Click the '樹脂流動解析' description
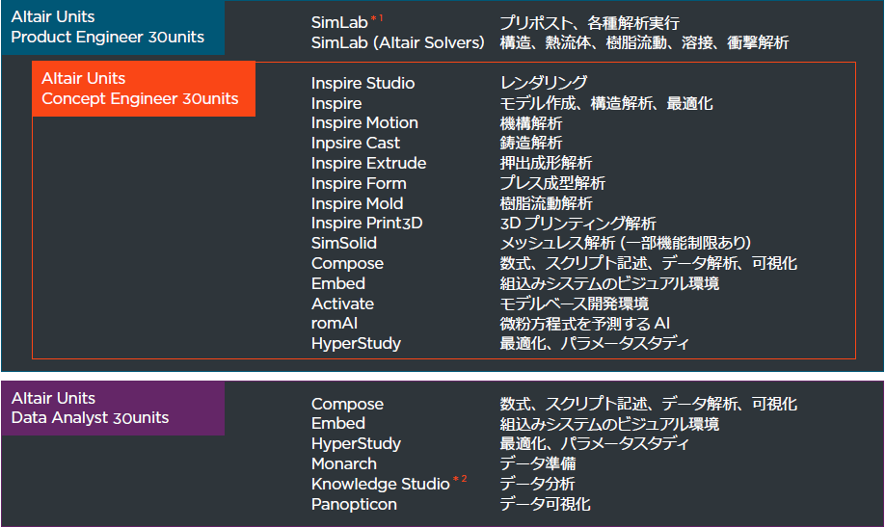Screen dimensions: 885x527 (546, 203)
